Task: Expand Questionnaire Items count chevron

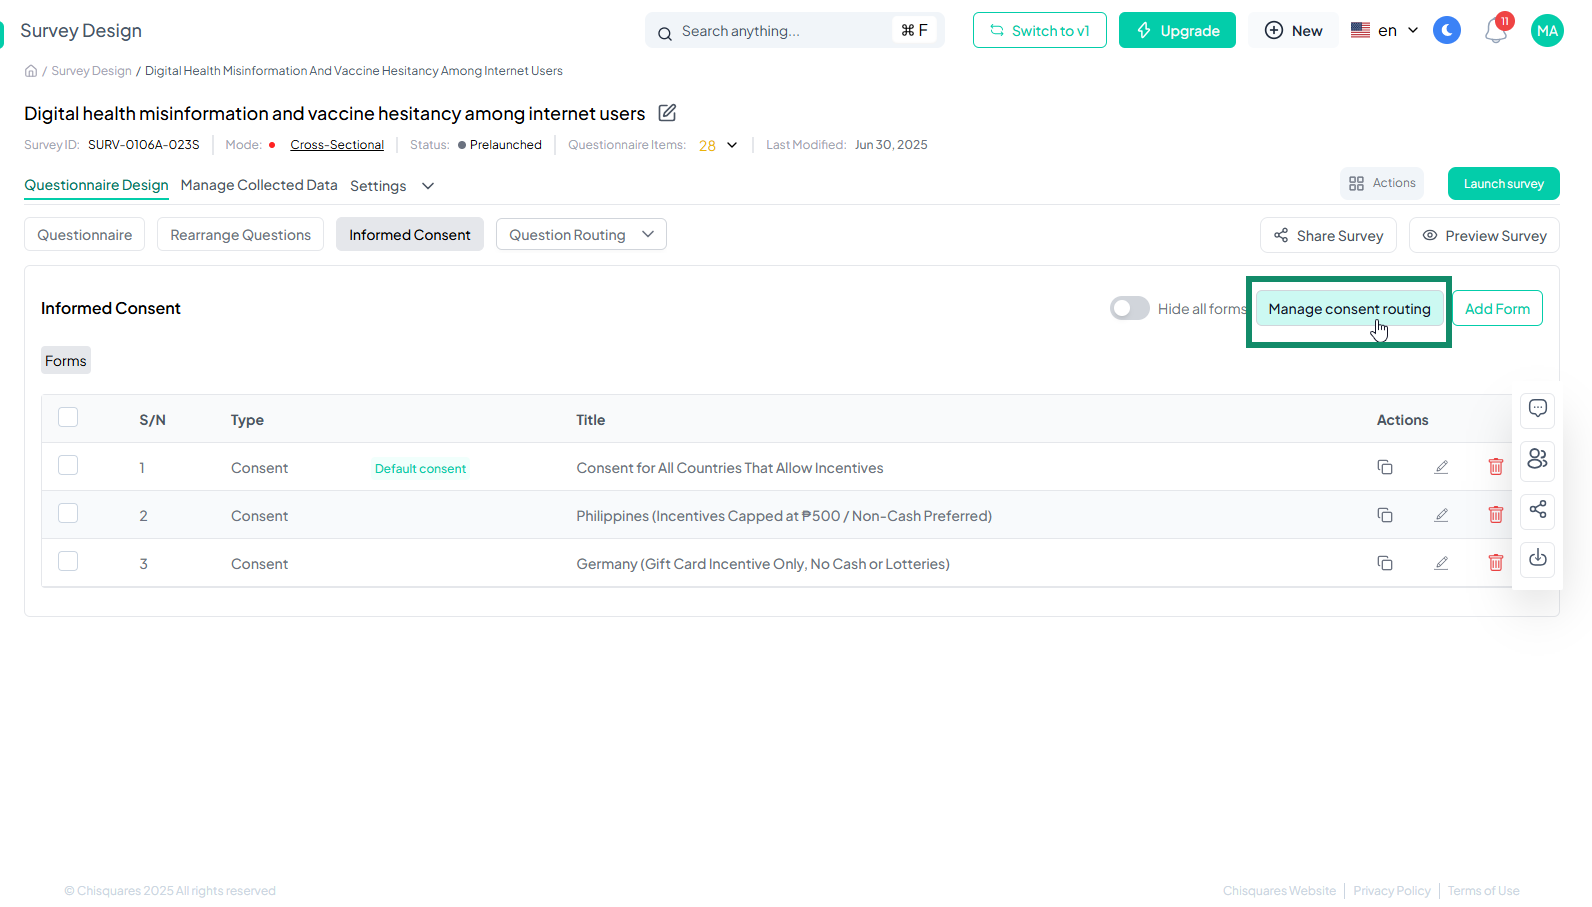Action: 732,145
